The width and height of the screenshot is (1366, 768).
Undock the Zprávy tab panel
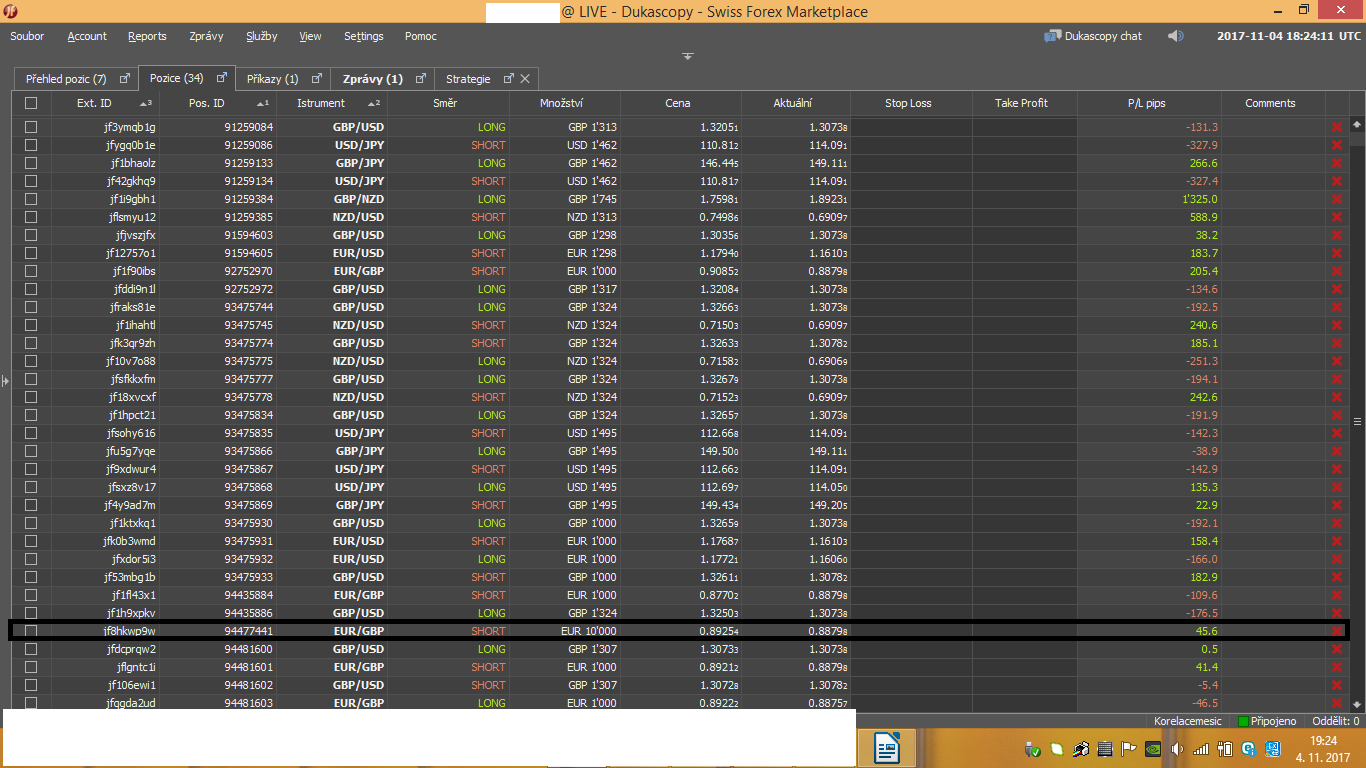click(421, 78)
